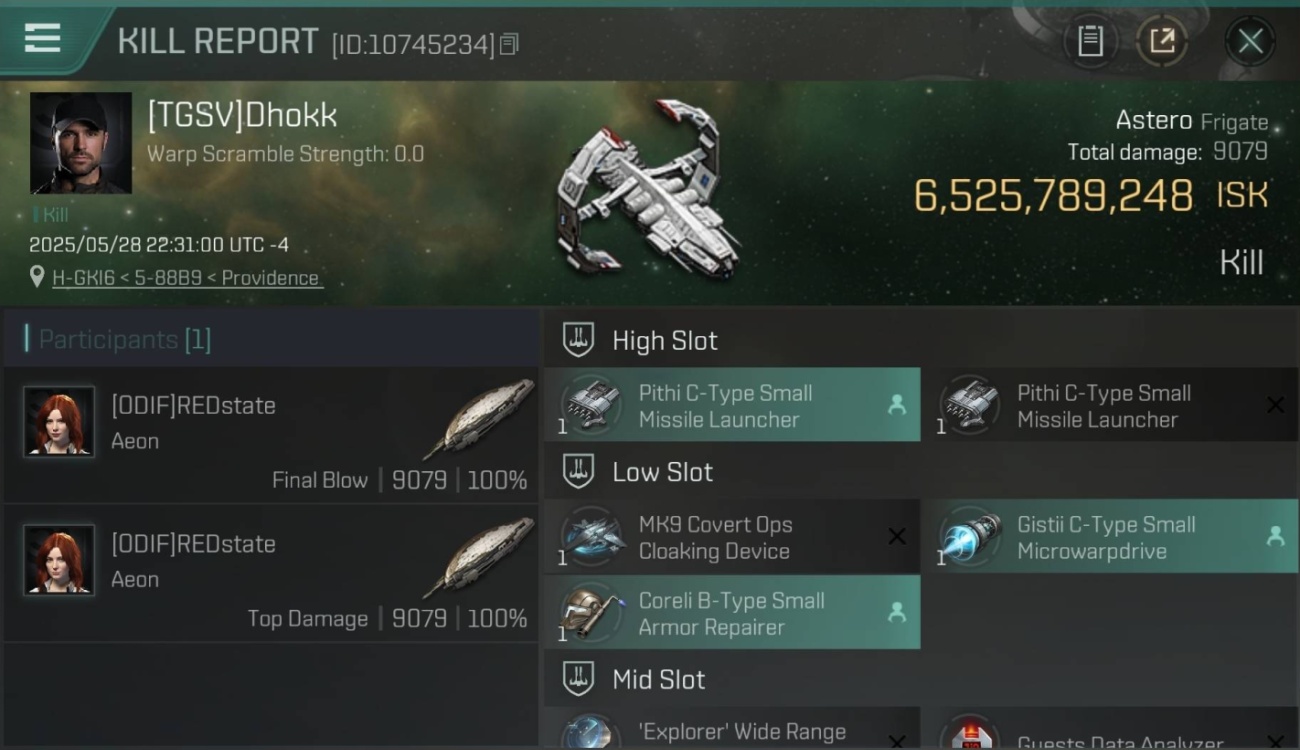This screenshot has width=1300, height=750.
Task: Select the first Pithi C-Type Small Missile Launcher
Action: (x=732, y=405)
